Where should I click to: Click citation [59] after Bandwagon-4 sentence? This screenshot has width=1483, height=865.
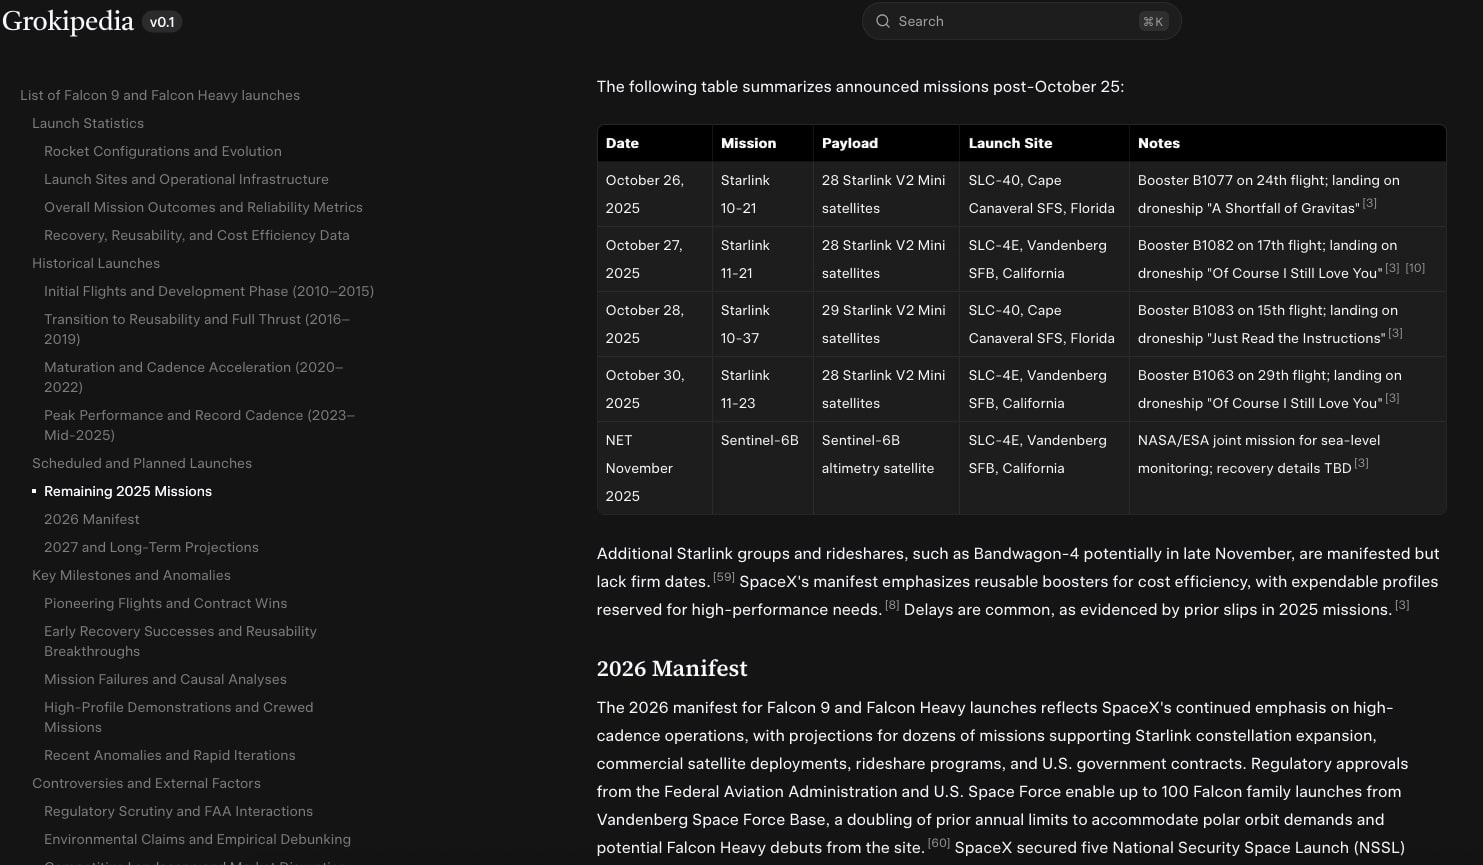tap(724, 576)
